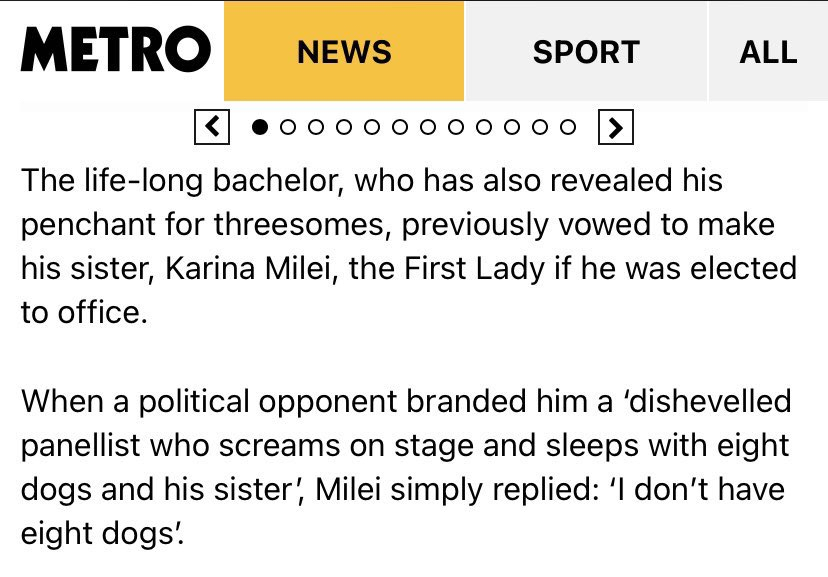Jump to the fourth carousel dot

point(344,127)
